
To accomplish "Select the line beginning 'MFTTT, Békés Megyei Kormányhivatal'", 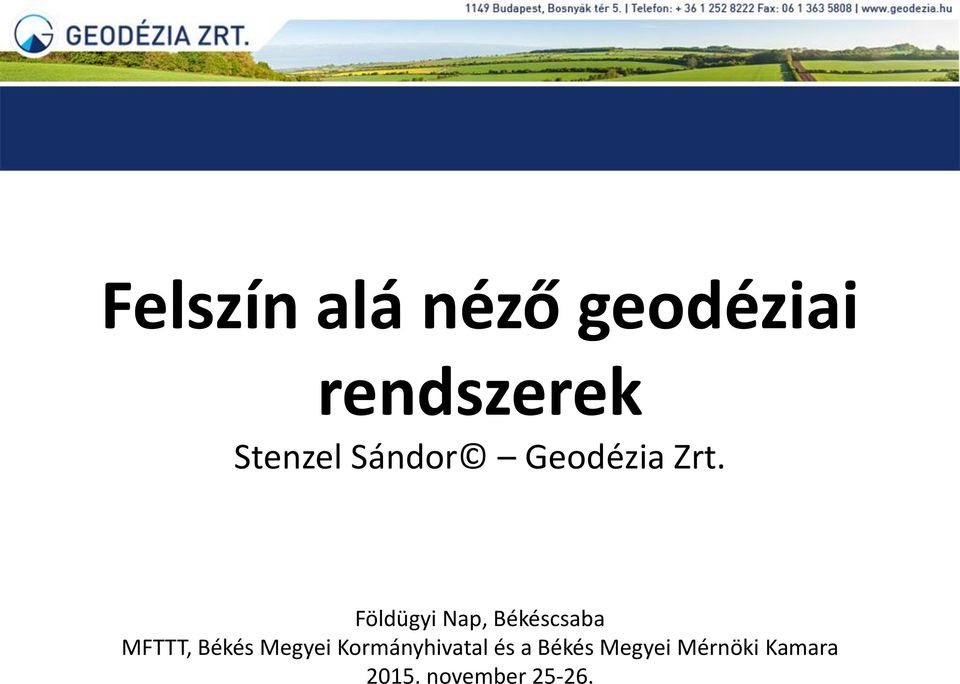I will pos(480,647).
